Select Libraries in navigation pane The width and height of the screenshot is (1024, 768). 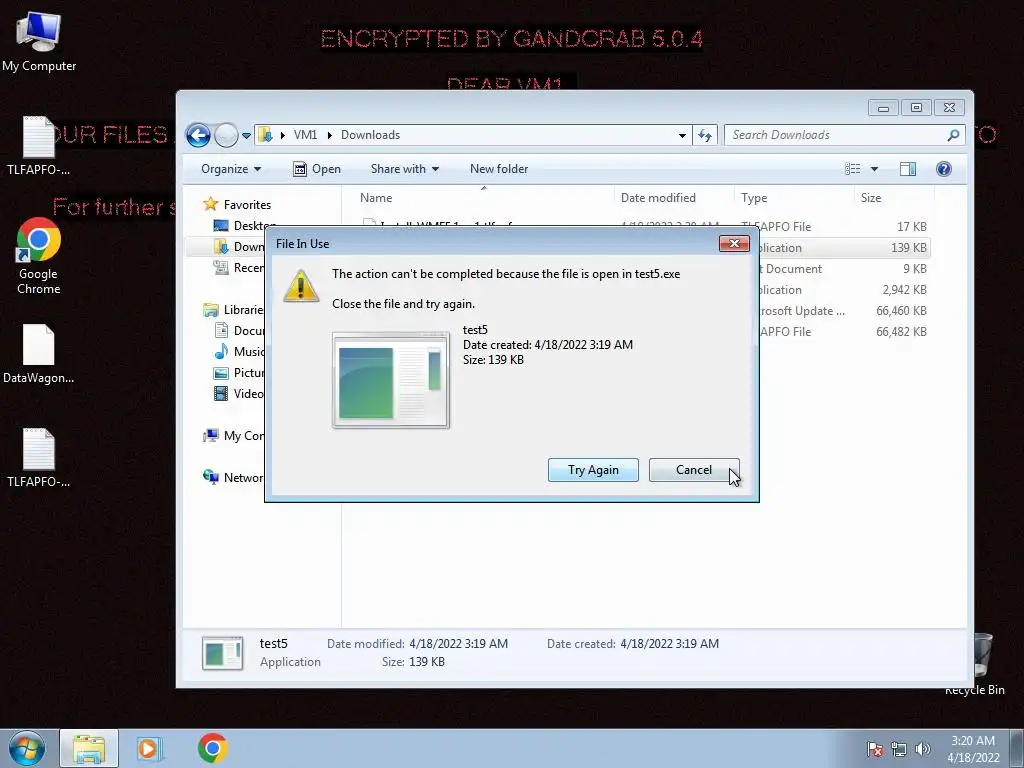(x=232, y=310)
